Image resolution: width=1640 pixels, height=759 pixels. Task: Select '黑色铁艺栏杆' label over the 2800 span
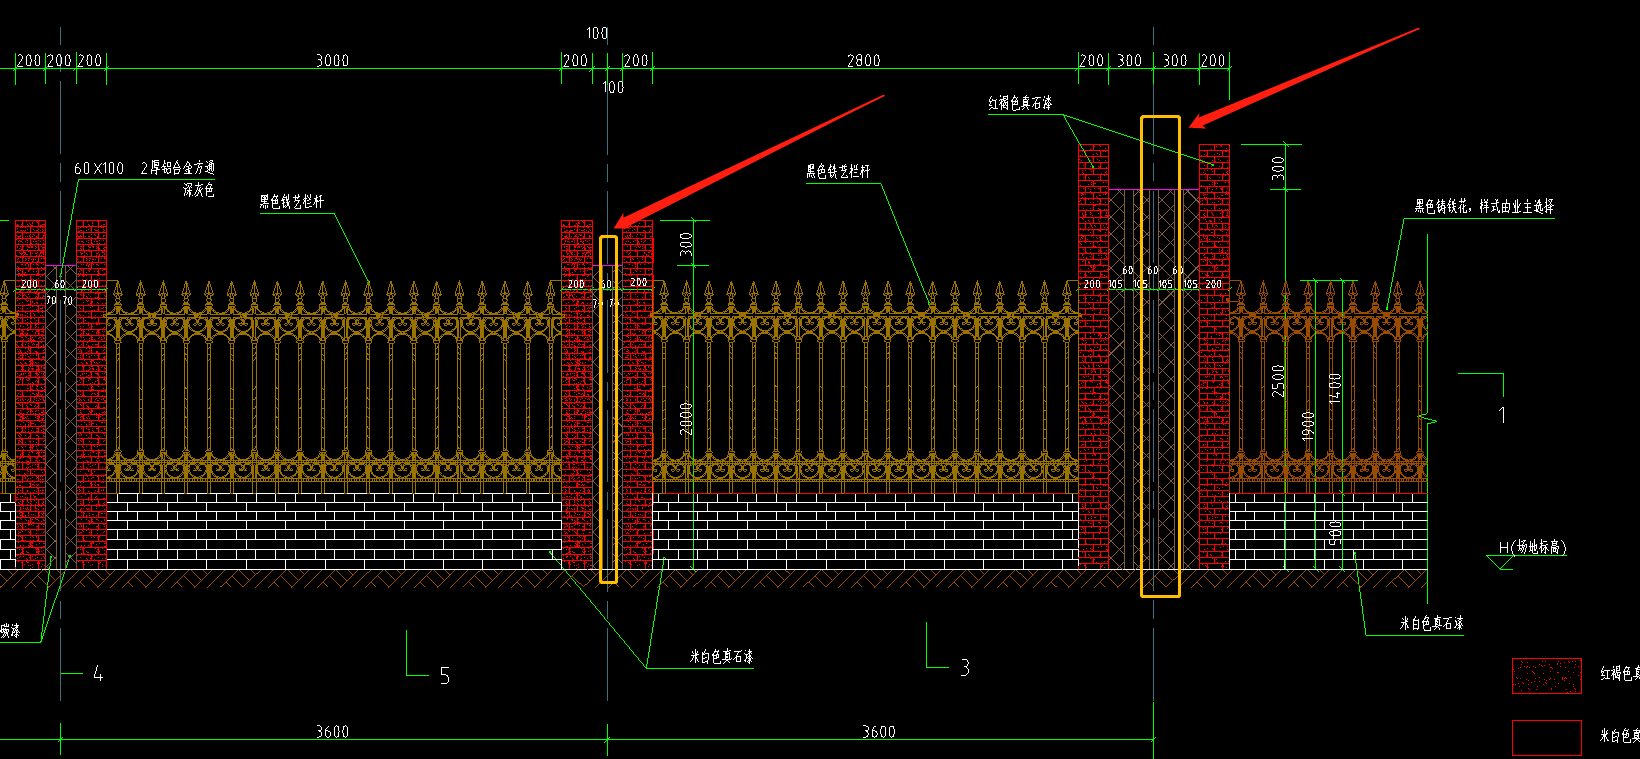[838, 171]
